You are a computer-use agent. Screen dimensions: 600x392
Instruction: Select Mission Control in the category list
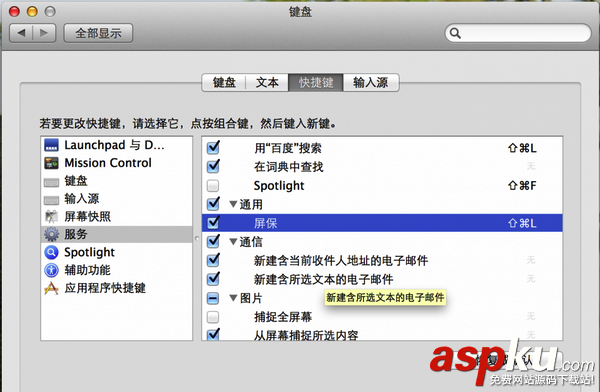[x=116, y=163]
